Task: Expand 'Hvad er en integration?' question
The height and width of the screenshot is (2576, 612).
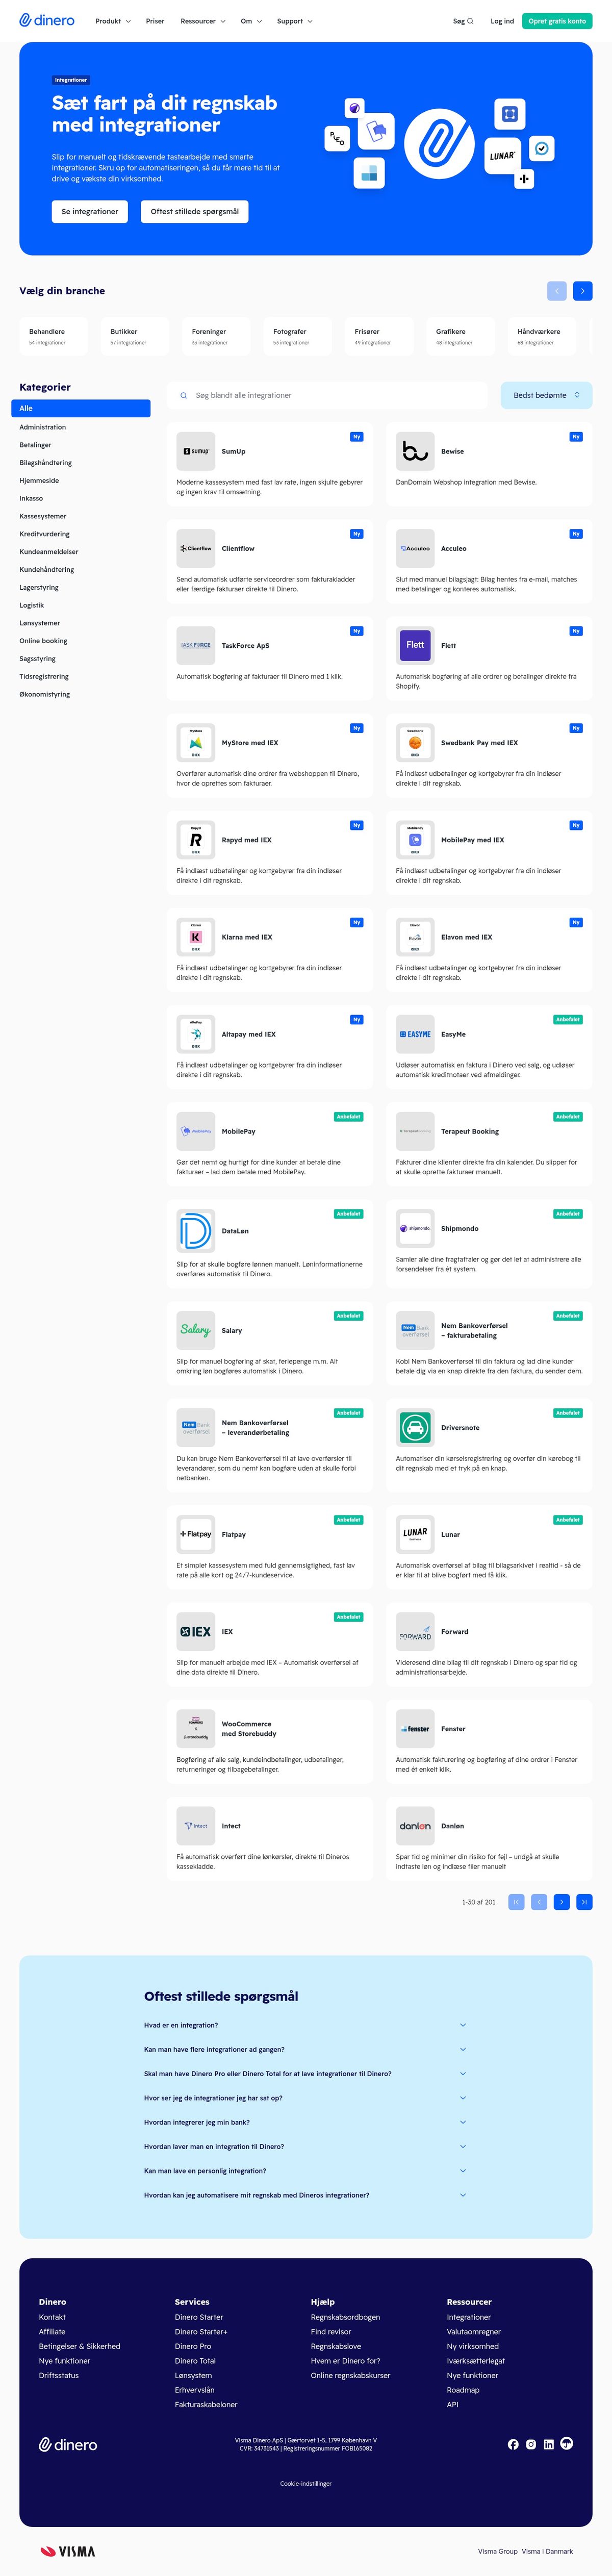Action: coord(306,2025)
